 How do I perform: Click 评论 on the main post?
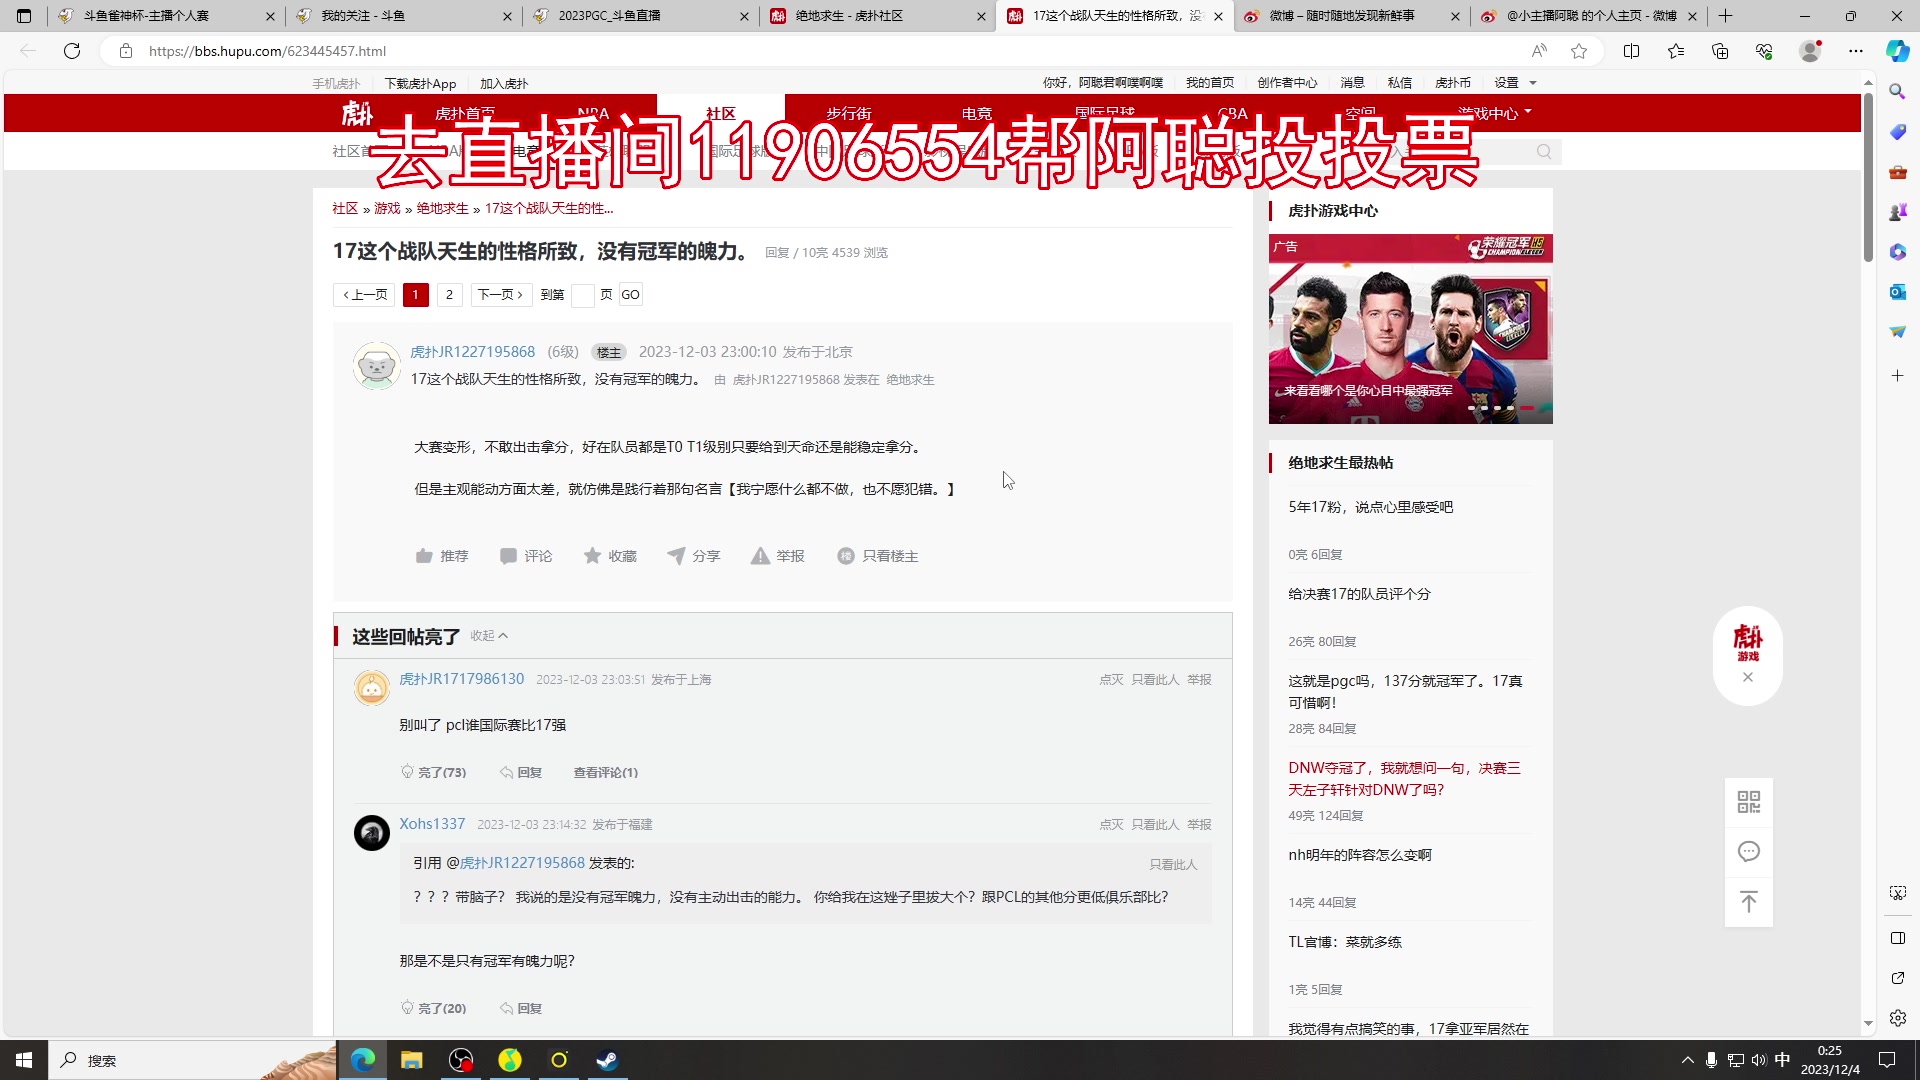coord(526,556)
